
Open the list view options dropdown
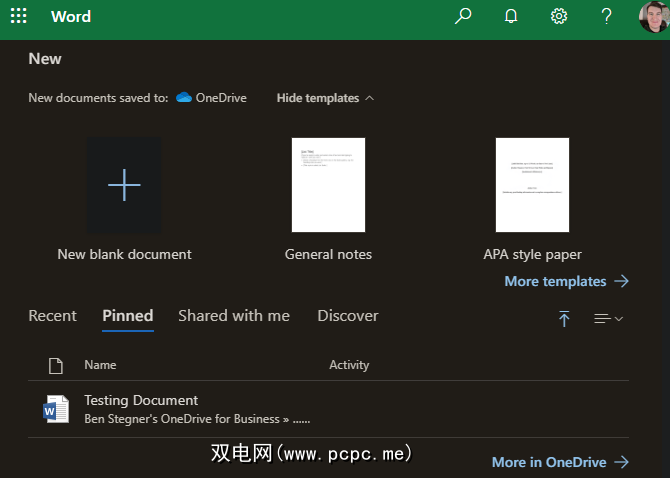[608, 318]
